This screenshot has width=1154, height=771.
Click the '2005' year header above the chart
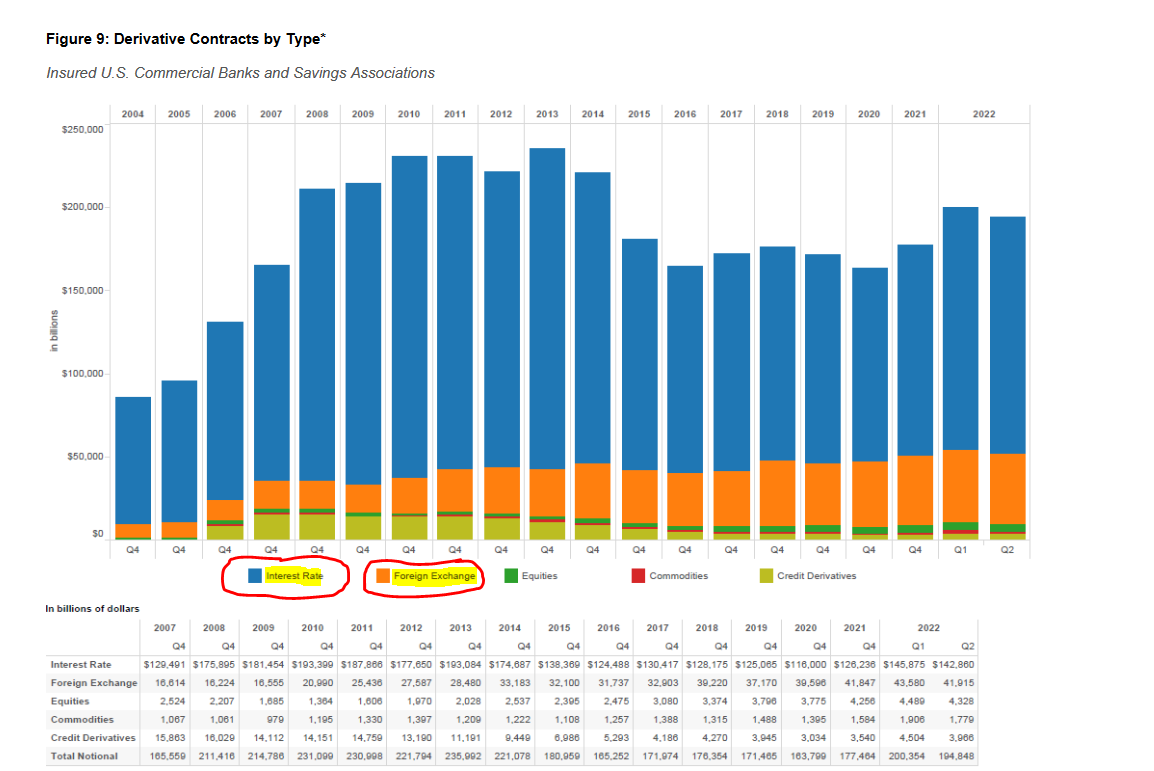[x=179, y=114]
